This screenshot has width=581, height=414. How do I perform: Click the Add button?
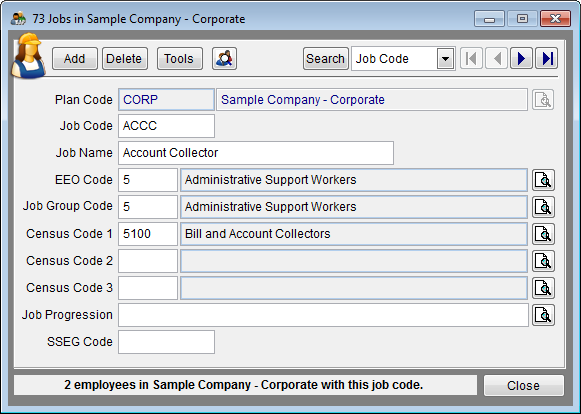click(75, 59)
